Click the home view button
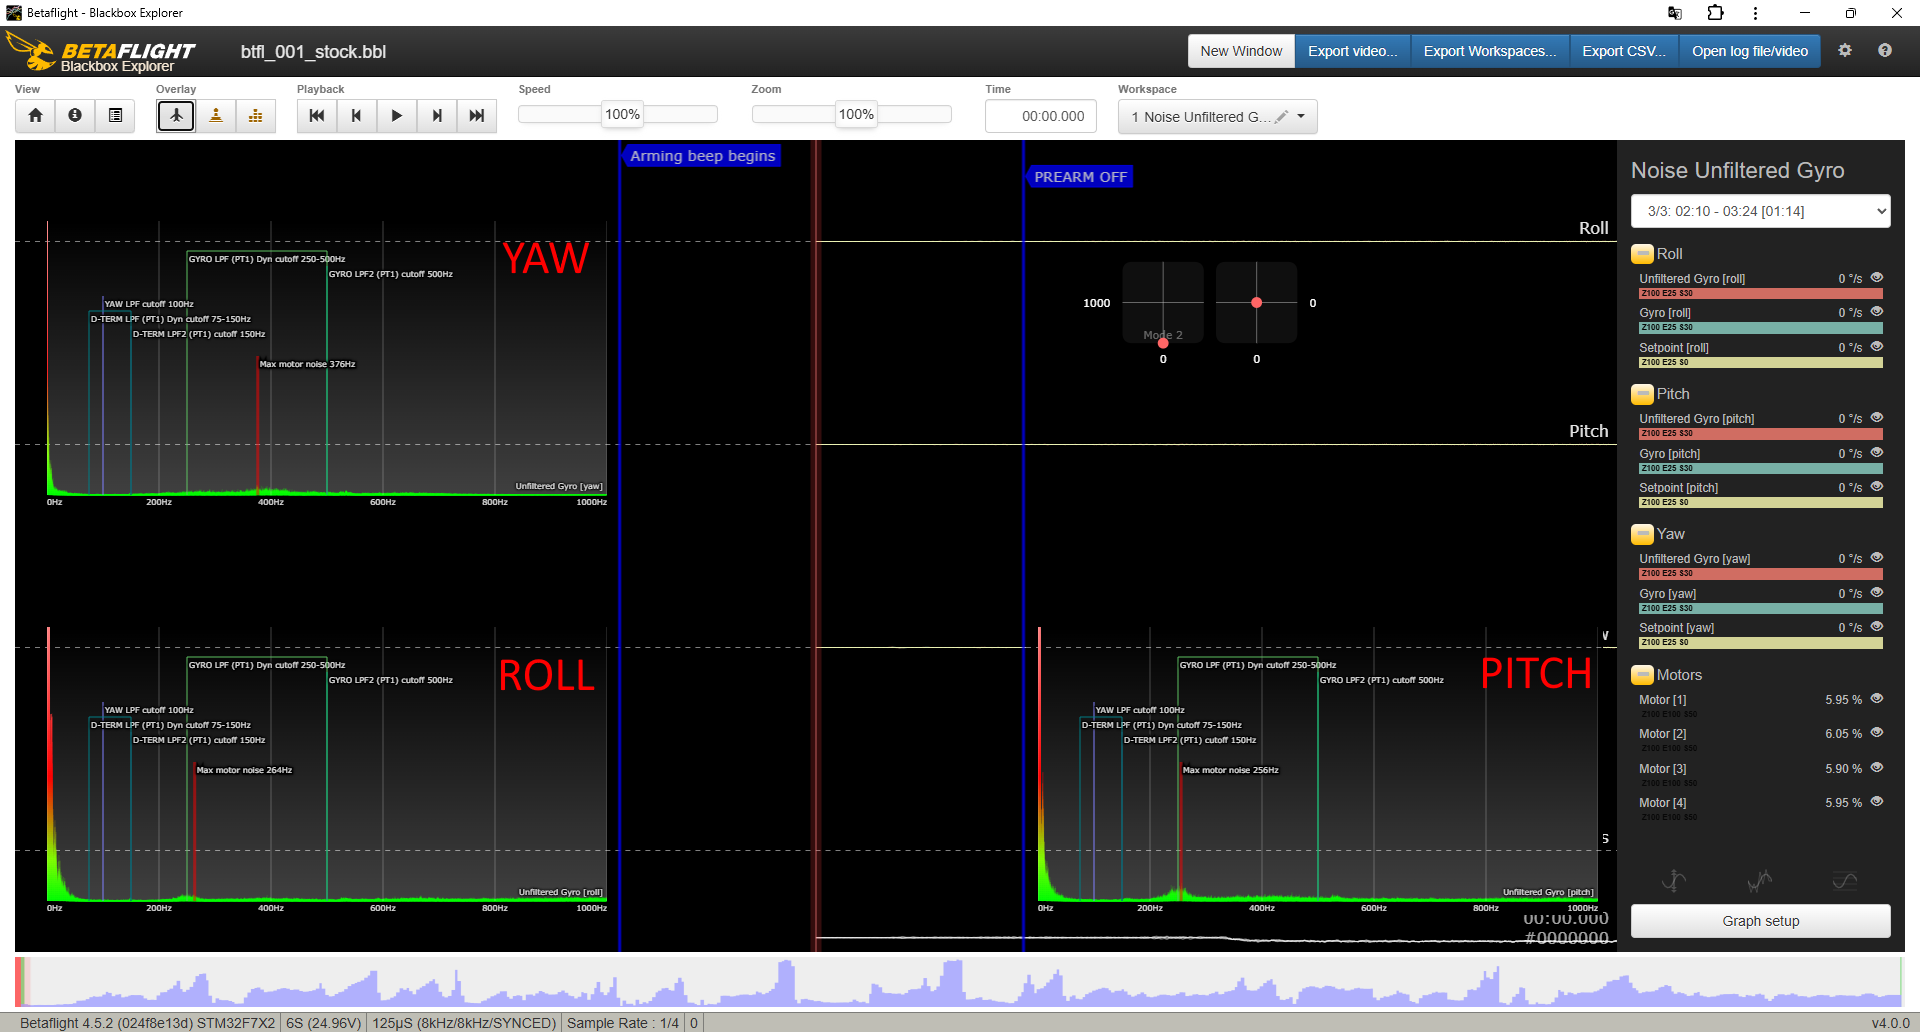 pos(35,116)
